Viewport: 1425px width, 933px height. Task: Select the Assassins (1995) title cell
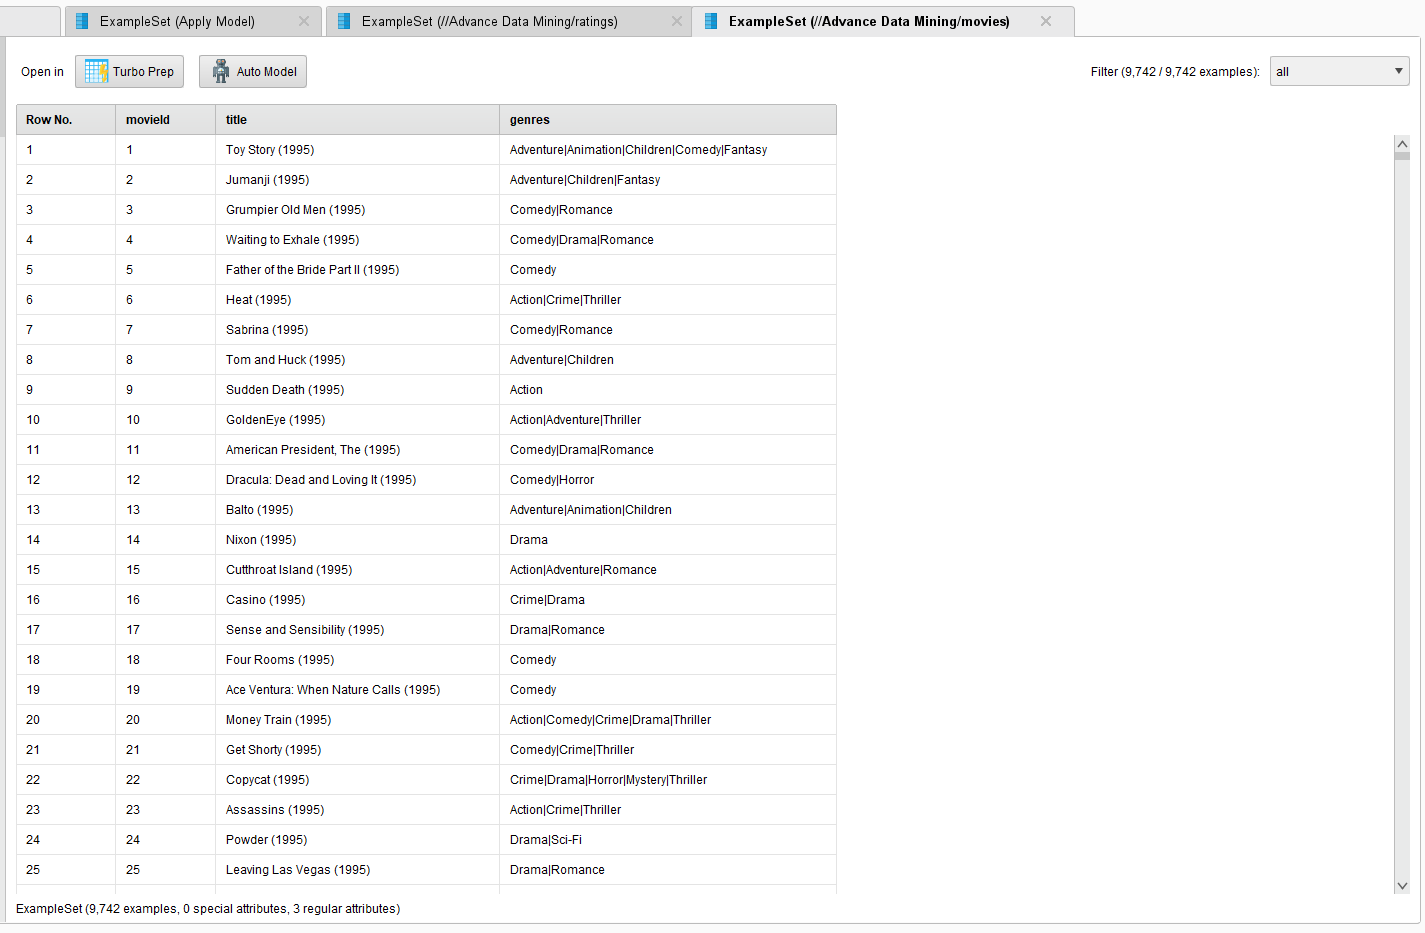click(357, 810)
